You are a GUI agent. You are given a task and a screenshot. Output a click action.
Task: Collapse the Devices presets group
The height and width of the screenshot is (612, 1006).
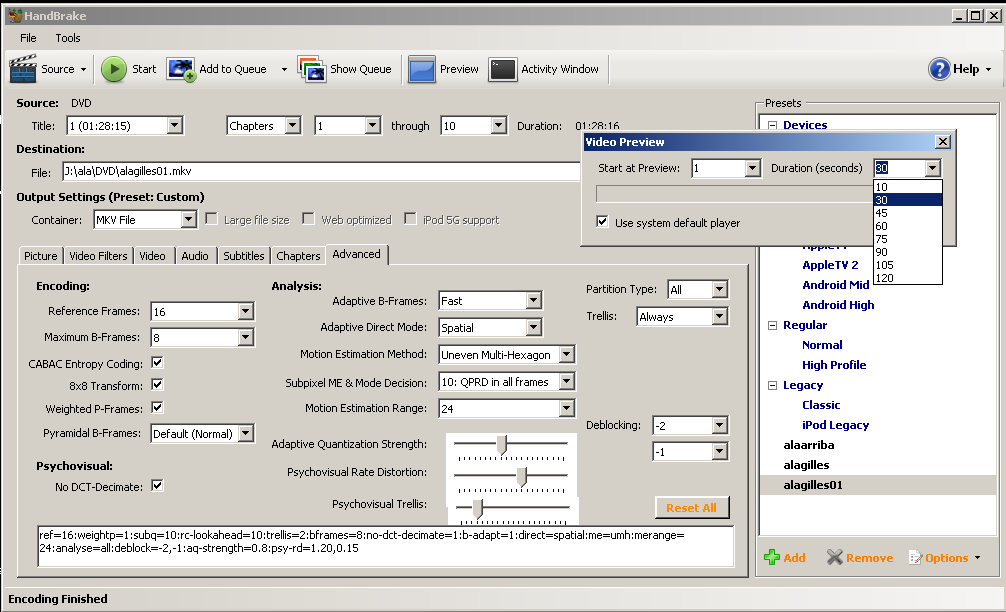pos(772,125)
